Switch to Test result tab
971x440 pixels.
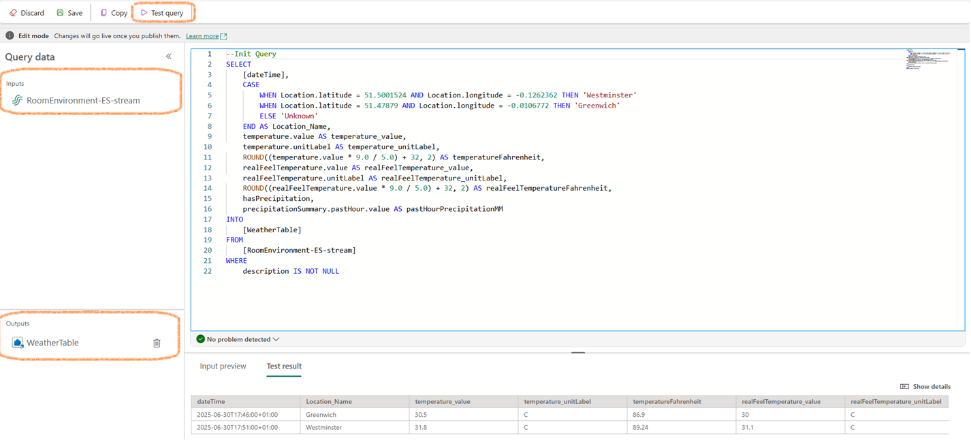284,366
